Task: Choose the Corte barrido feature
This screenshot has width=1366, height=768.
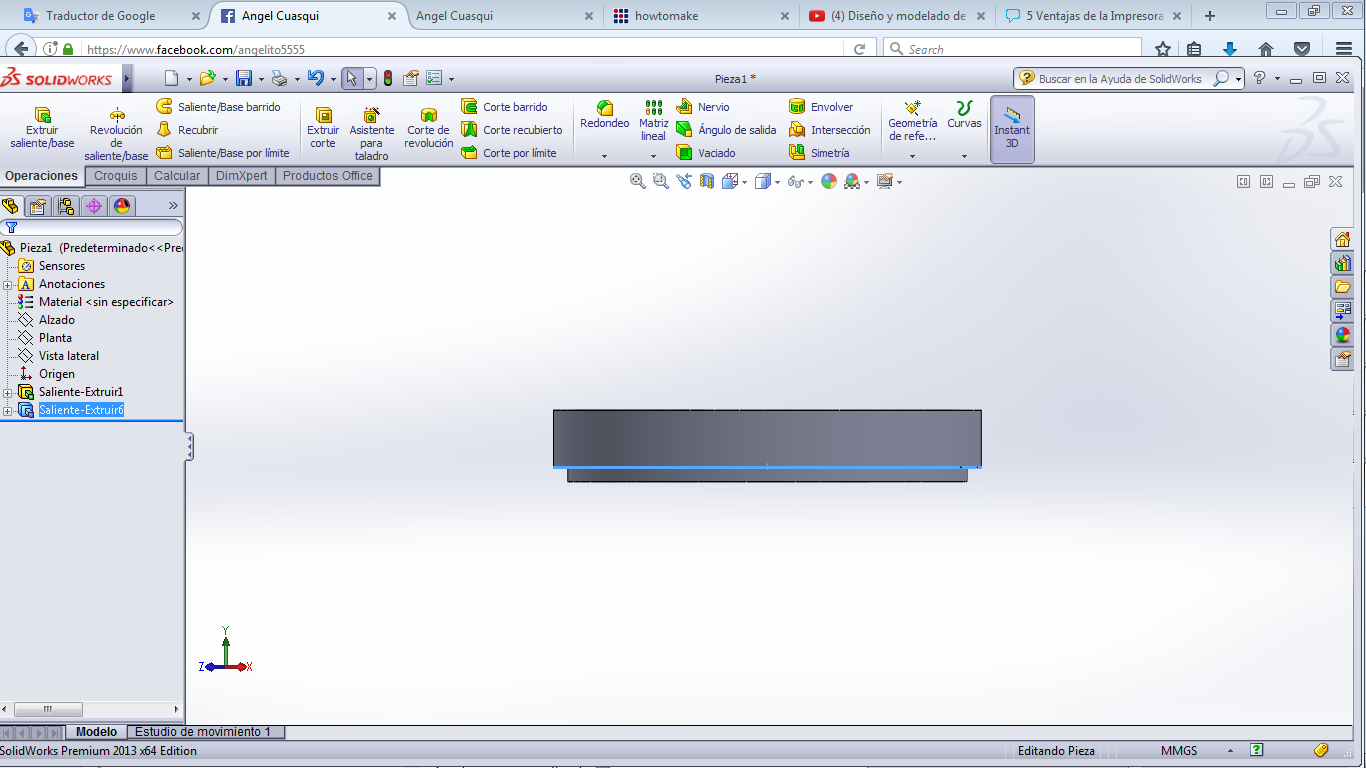Action: tap(504, 107)
